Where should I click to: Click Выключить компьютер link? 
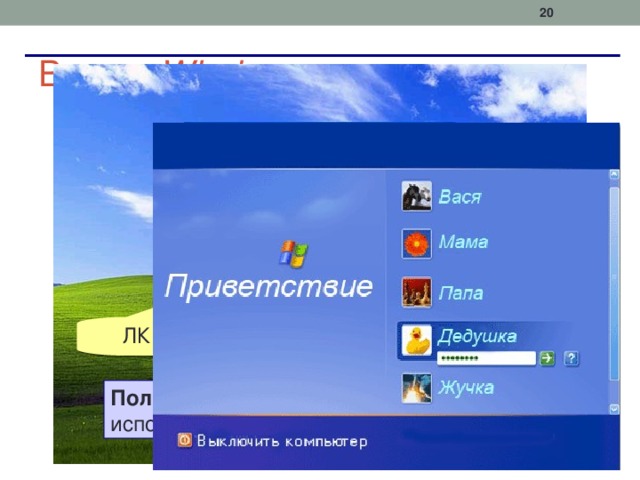[x=282, y=441]
